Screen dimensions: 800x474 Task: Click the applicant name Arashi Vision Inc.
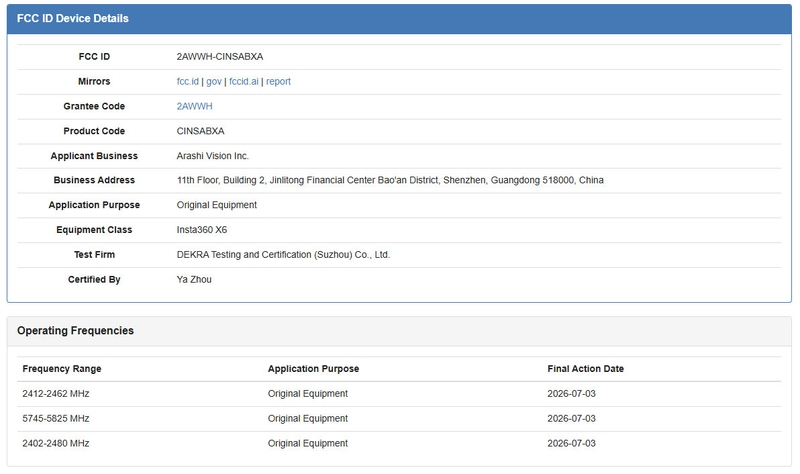213,156
